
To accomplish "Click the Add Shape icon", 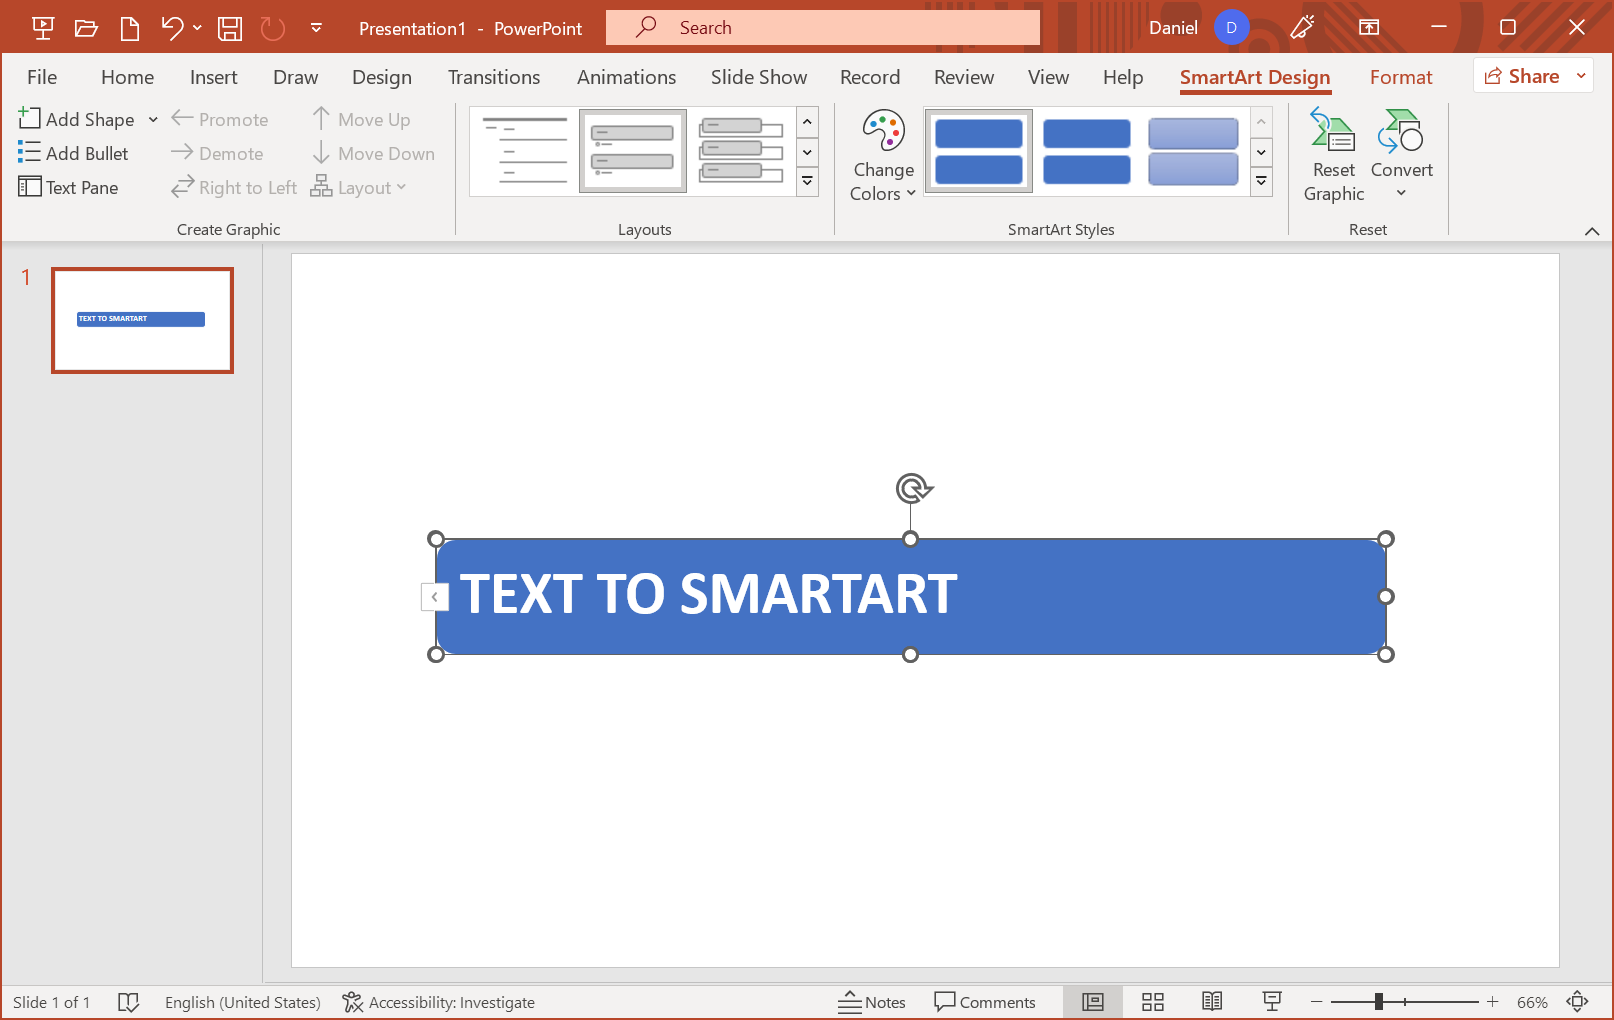I will click(x=76, y=119).
